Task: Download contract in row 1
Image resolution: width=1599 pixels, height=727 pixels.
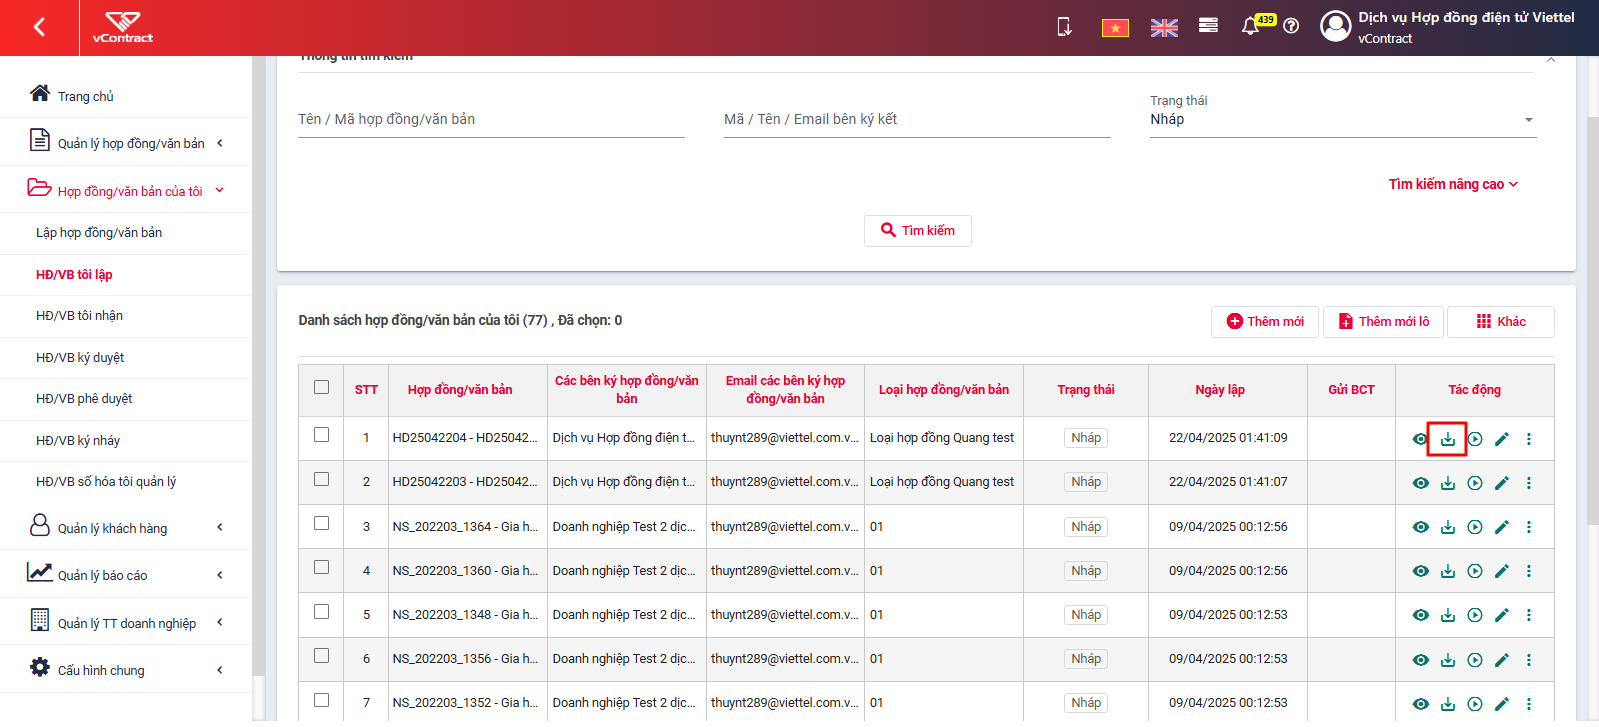Action: point(1447,439)
